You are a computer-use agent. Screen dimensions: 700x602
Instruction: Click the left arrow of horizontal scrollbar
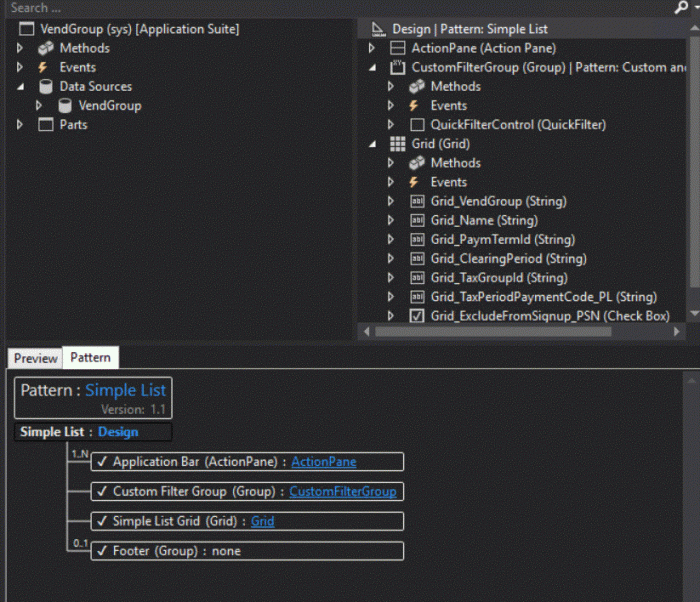point(367,332)
